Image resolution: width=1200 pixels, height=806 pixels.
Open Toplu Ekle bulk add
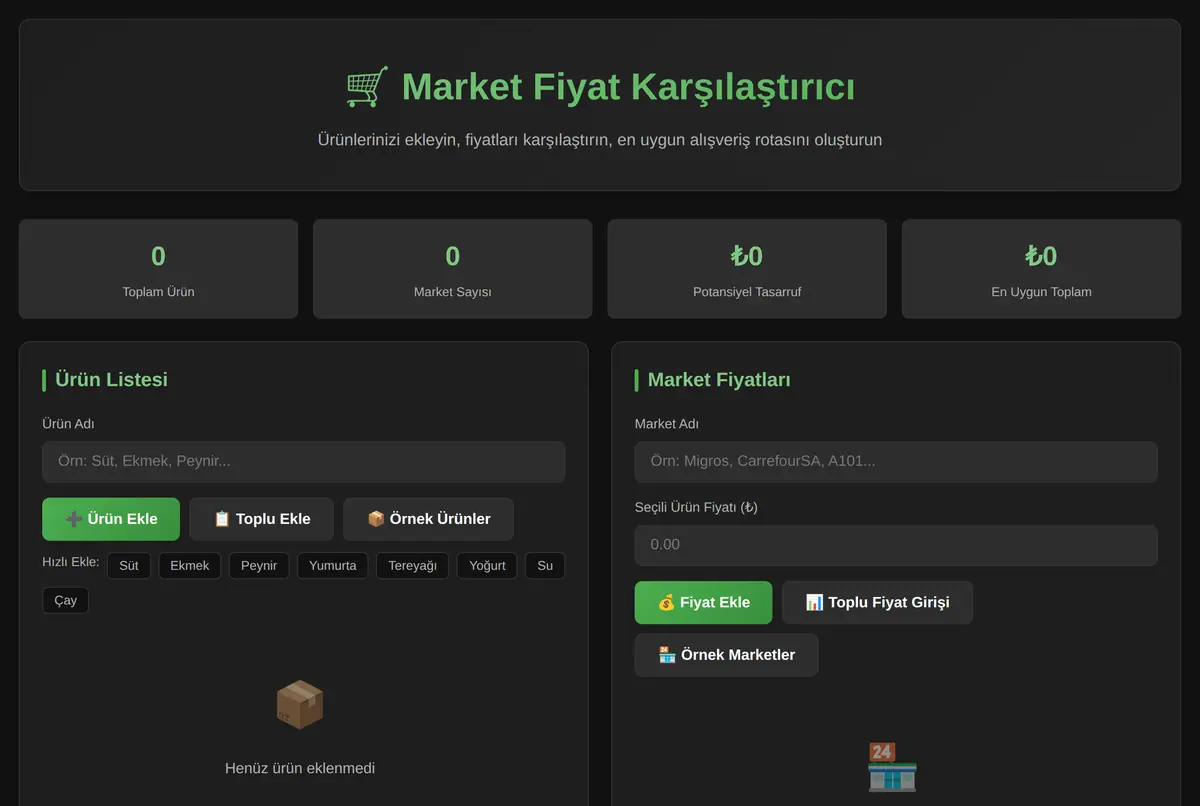coord(262,519)
